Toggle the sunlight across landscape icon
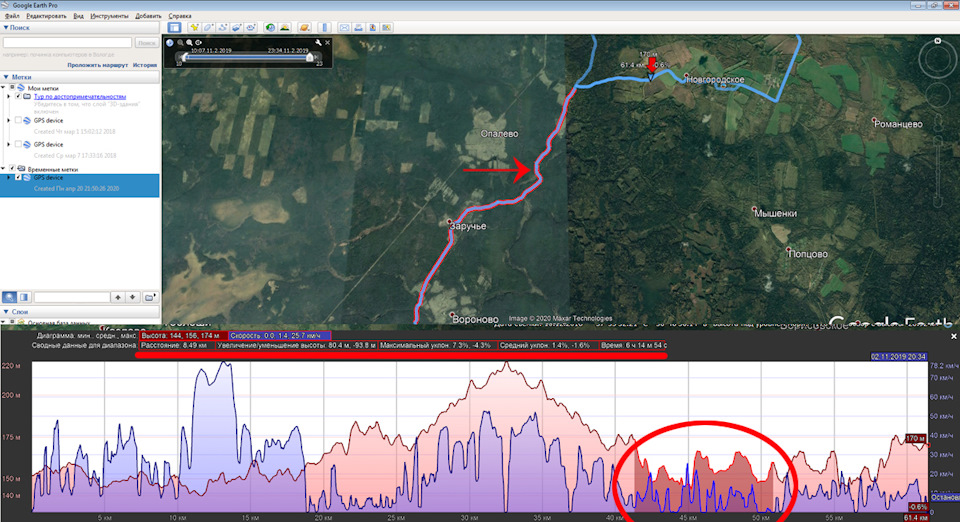The width and height of the screenshot is (960, 522). click(x=285, y=28)
